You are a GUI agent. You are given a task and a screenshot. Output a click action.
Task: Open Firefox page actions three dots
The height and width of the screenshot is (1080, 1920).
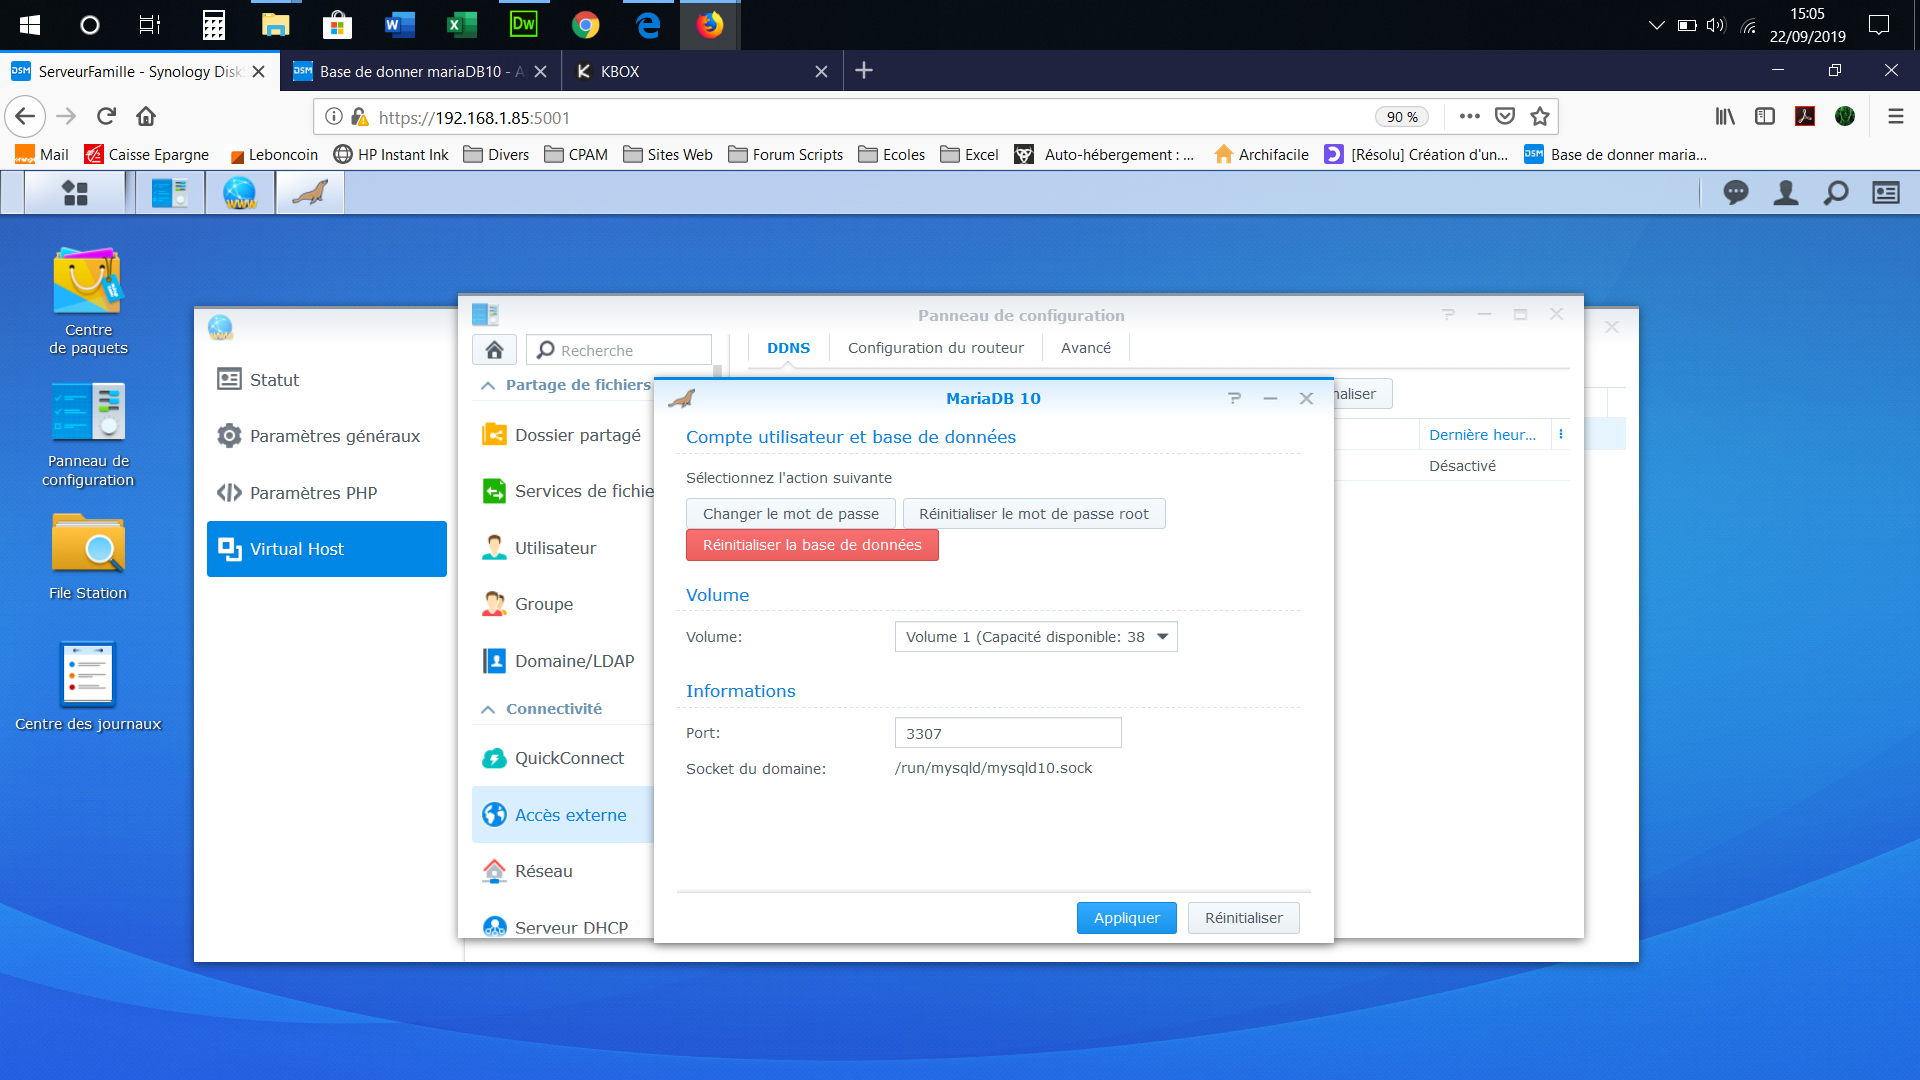click(1469, 117)
